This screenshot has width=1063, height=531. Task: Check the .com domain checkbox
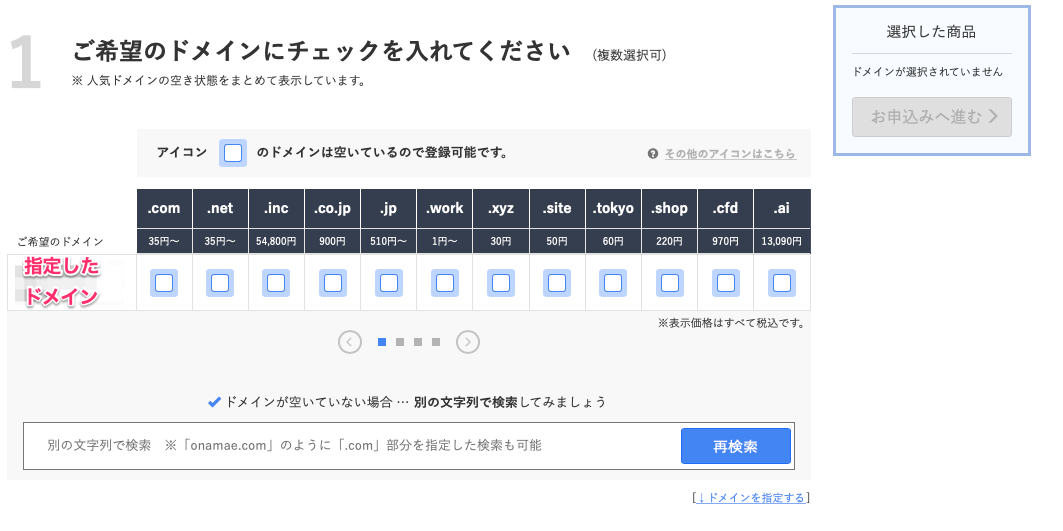click(x=164, y=283)
